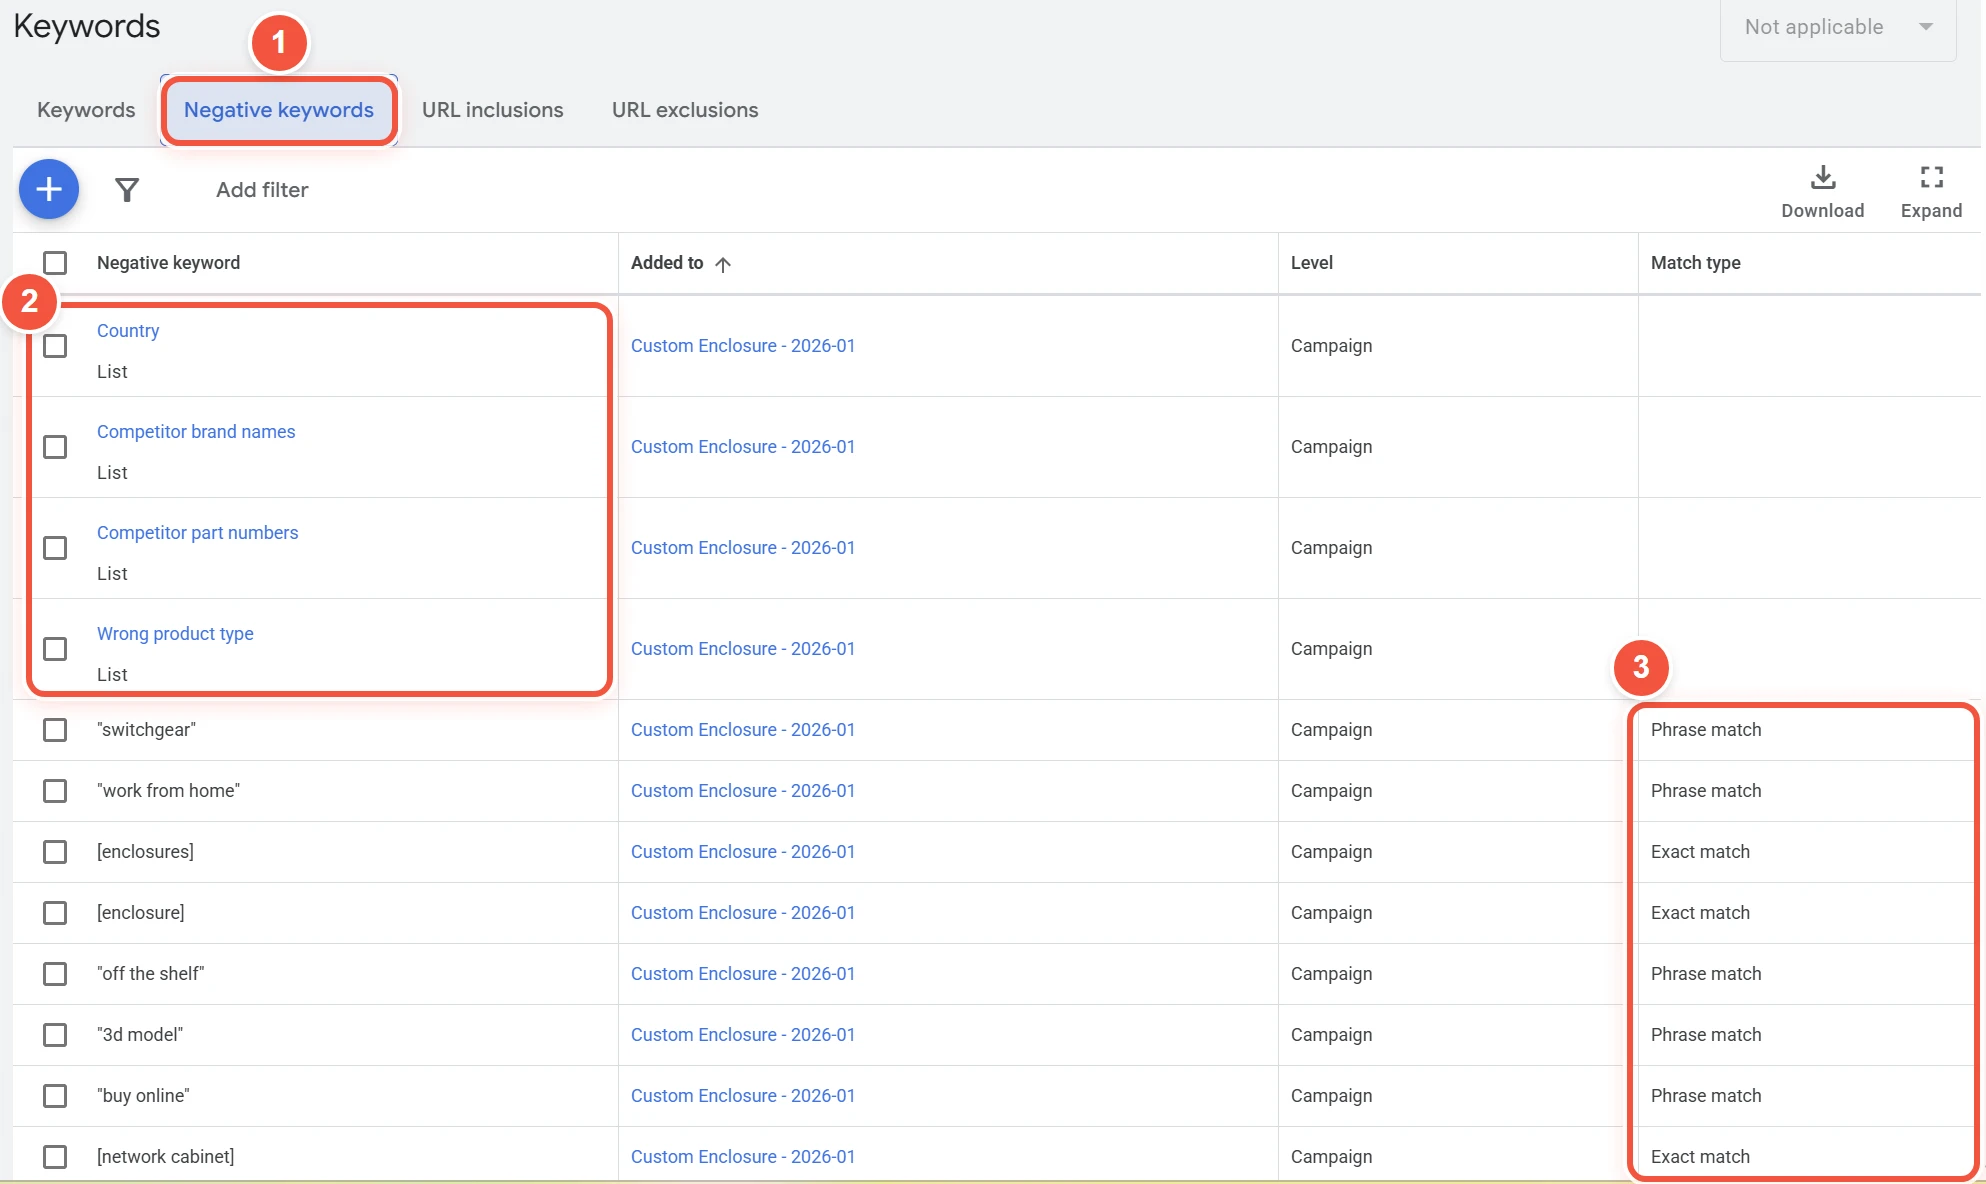This screenshot has height=1184, width=1986.
Task: Check the Country list row checkbox
Action: point(55,346)
